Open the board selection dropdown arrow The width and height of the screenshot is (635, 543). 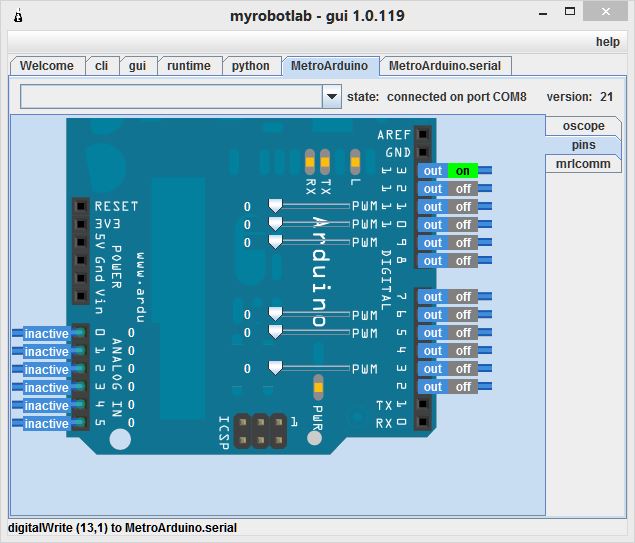click(x=332, y=96)
